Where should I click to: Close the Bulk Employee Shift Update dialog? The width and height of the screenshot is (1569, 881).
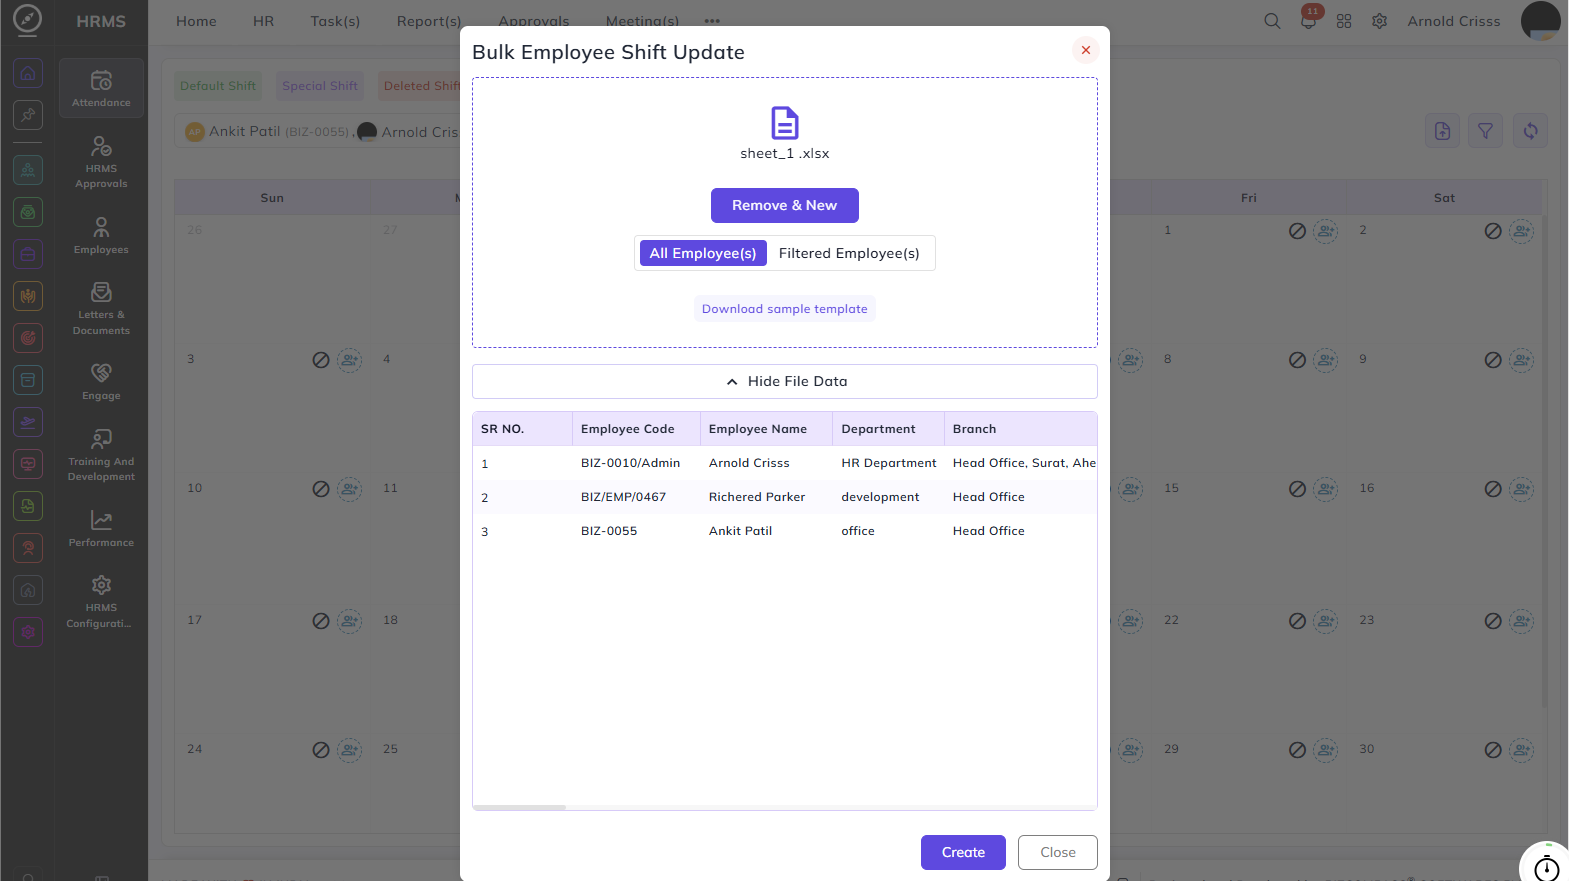pyautogui.click(x=1086, y=50)
